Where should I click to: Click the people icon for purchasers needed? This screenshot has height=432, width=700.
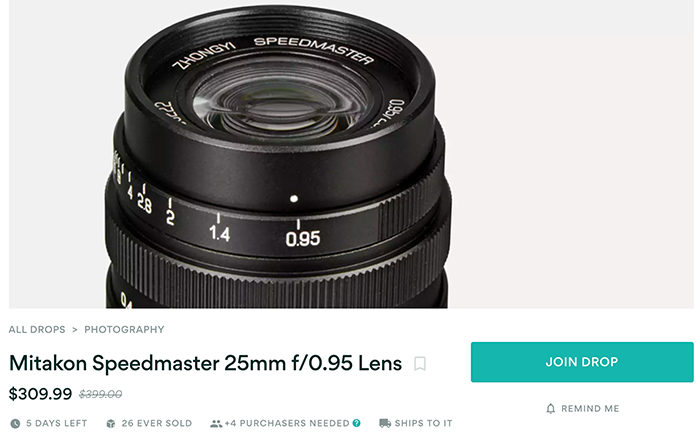tap(216, 424)
